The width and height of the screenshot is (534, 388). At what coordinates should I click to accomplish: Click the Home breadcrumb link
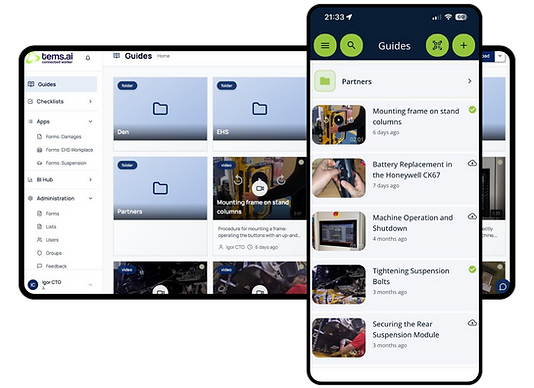[163, 56]
